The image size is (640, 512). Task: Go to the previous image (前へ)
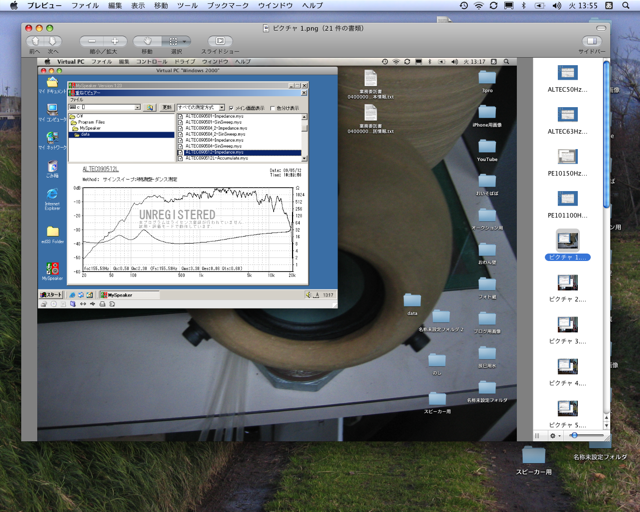coord(34,41)
